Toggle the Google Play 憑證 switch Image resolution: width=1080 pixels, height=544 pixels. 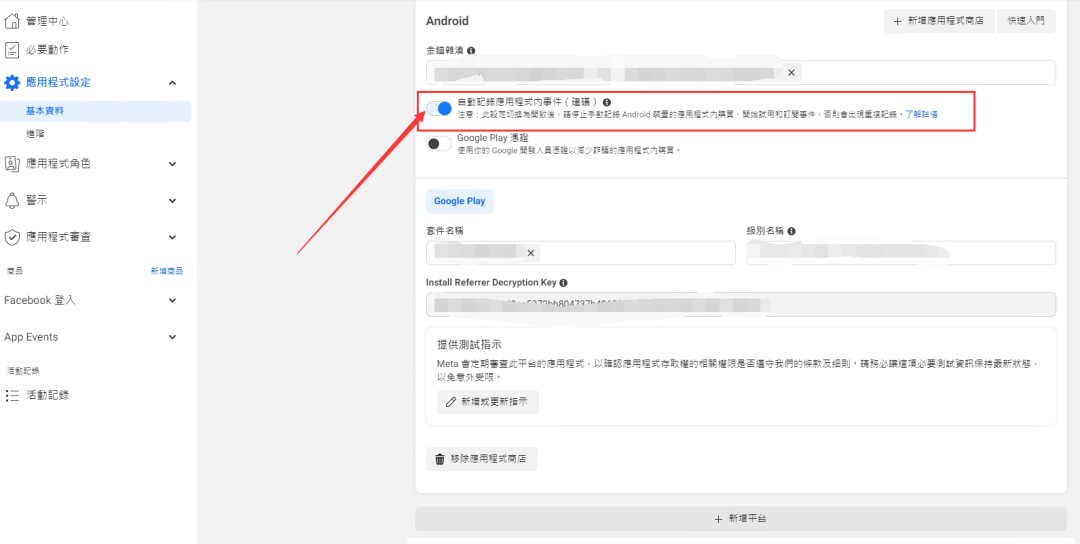pyautogui.click(x=439, y=143)
